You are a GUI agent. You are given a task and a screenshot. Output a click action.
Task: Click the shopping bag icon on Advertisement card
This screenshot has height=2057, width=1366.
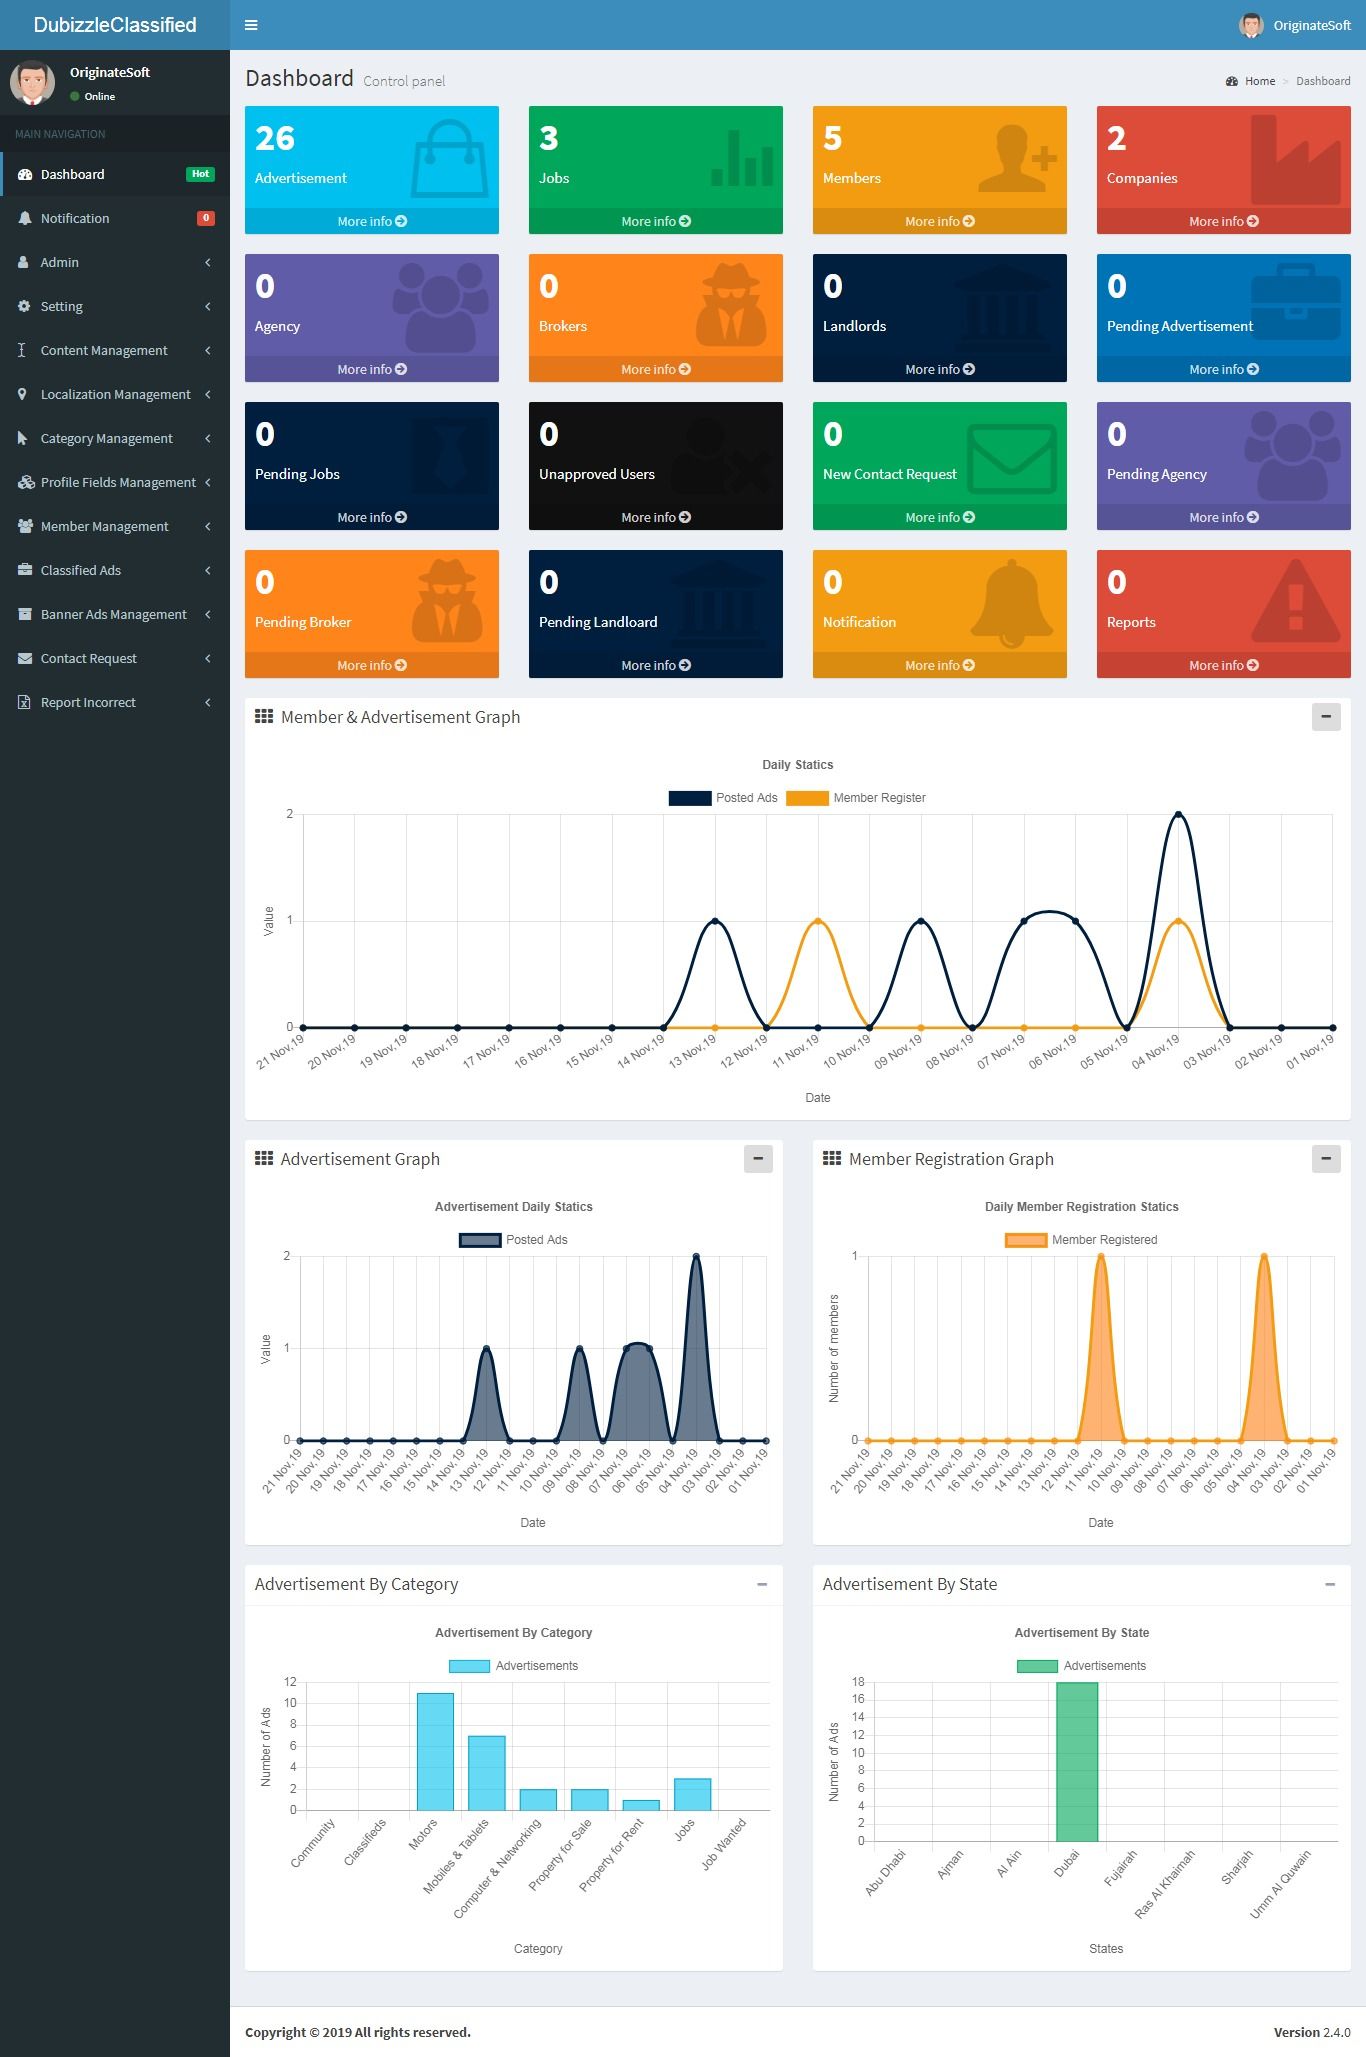point(450,158)
